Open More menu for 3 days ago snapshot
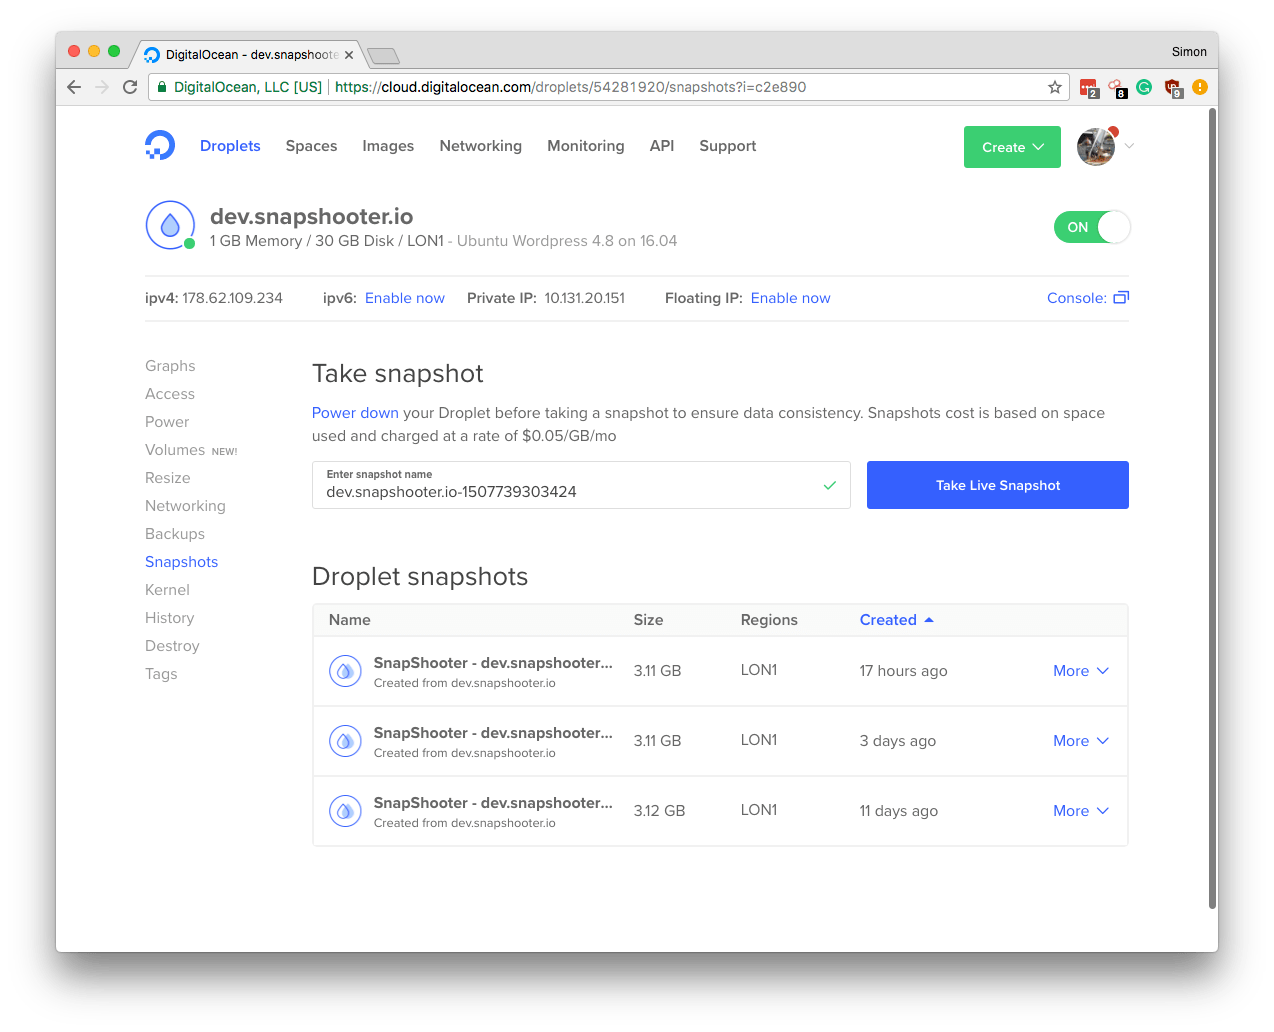Image resolution: width=1274 pixels, height=1032 pixels. pyautogui.click(x=1081, y=741)
